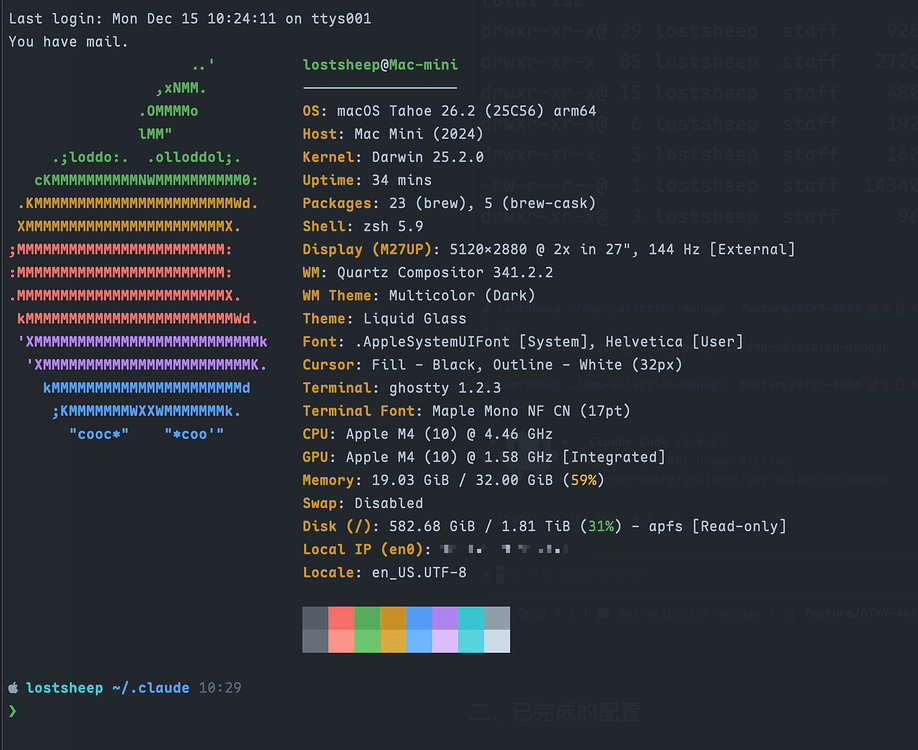
Task: Click the '59%' memory usage value
Action: click(x=583, y=480)
